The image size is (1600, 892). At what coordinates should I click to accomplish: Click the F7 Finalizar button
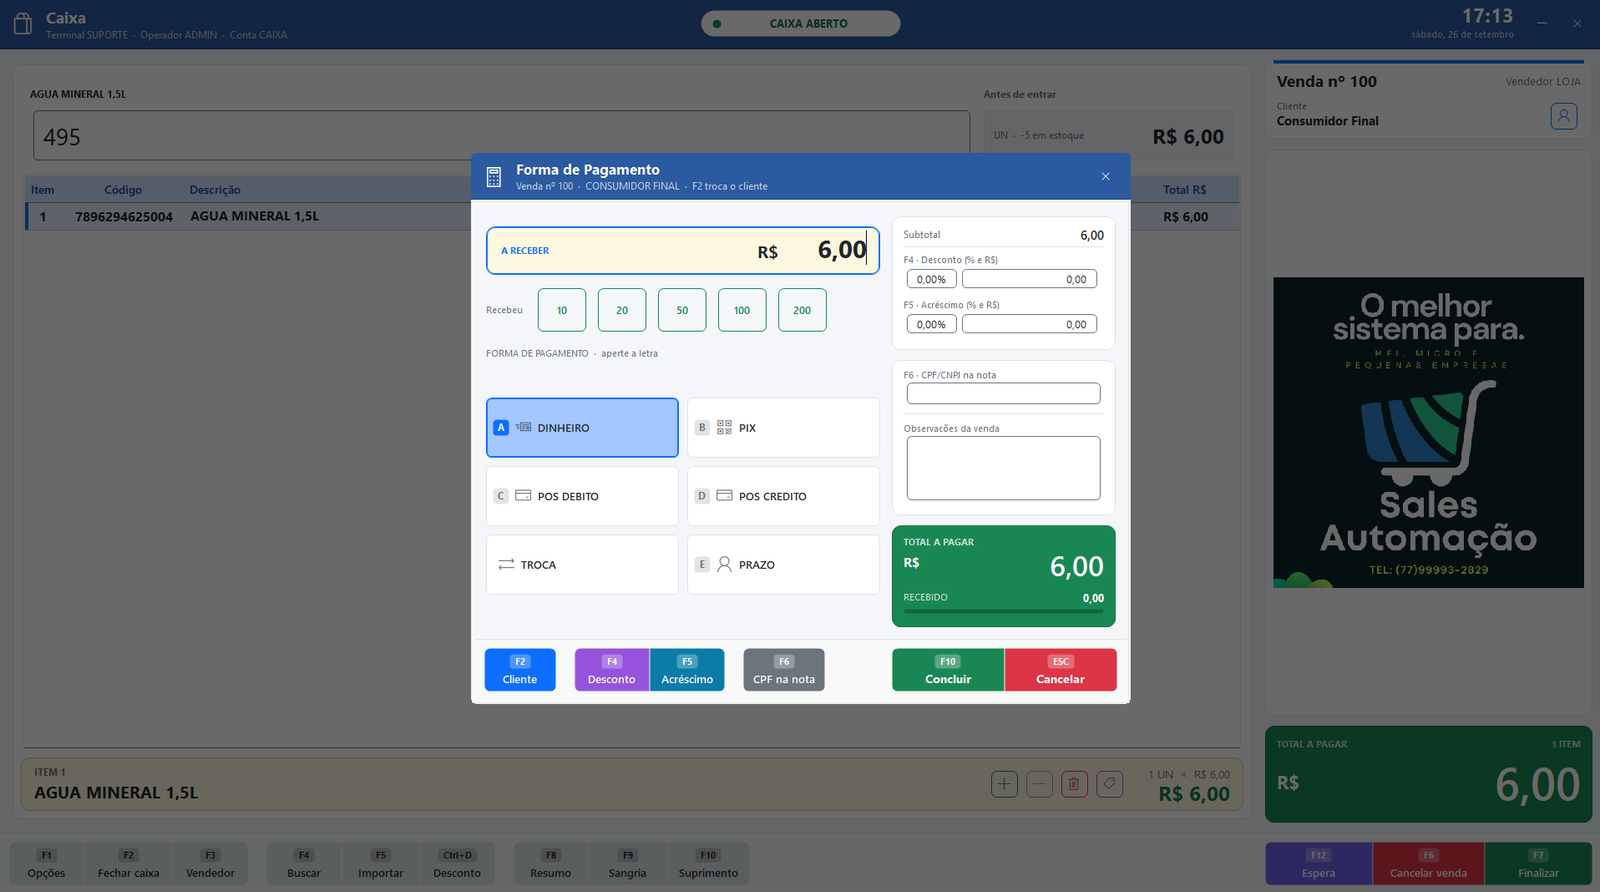click(1538, 864)
